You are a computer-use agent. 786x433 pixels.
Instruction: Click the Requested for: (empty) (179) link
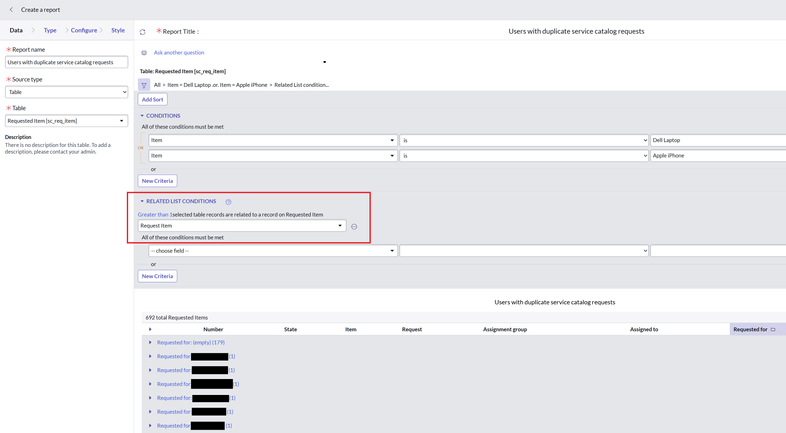pyautogui.click(x=190, y=343)
